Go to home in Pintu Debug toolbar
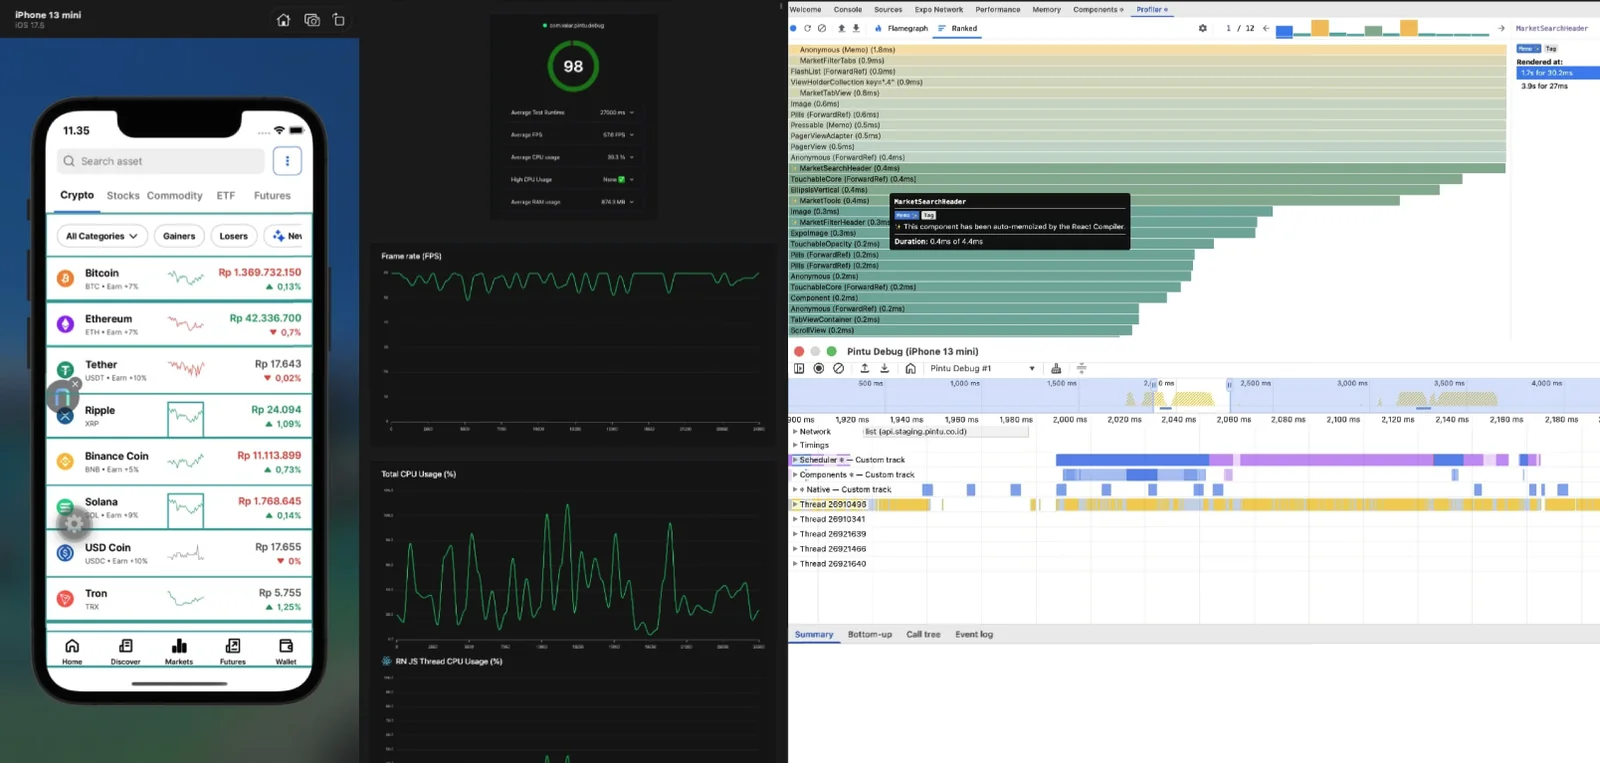The height and width of the screenshot is (763, 1600). (910, 368)
